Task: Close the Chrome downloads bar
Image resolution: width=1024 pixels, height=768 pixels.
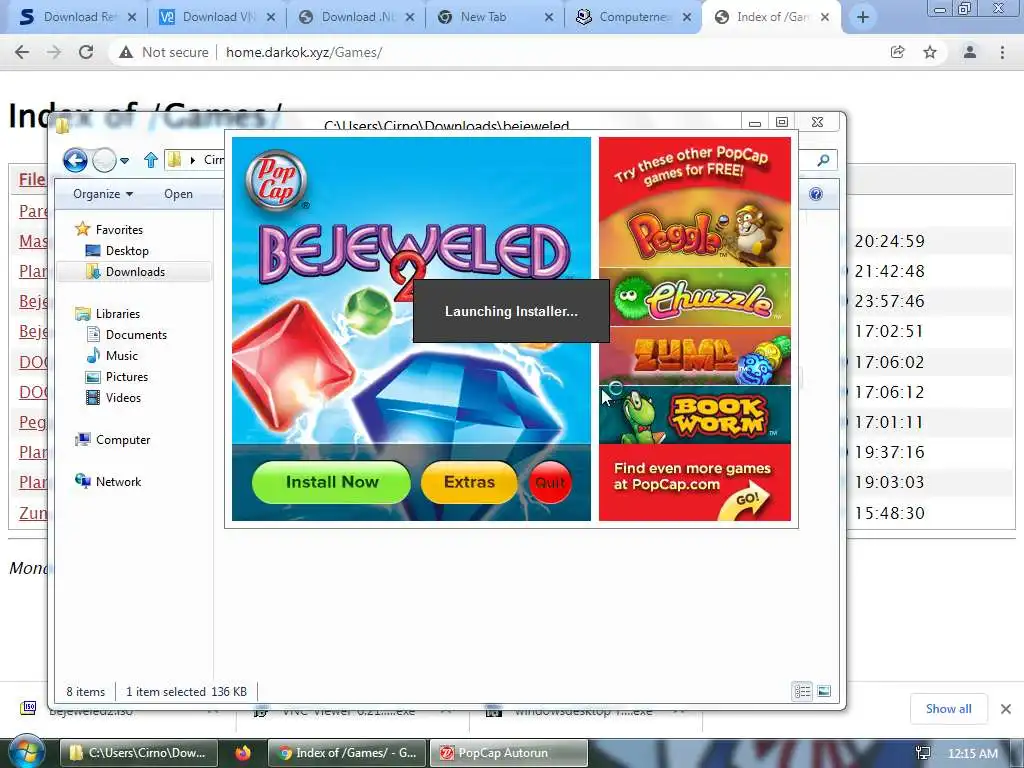Action: (x=1006, y=709)
